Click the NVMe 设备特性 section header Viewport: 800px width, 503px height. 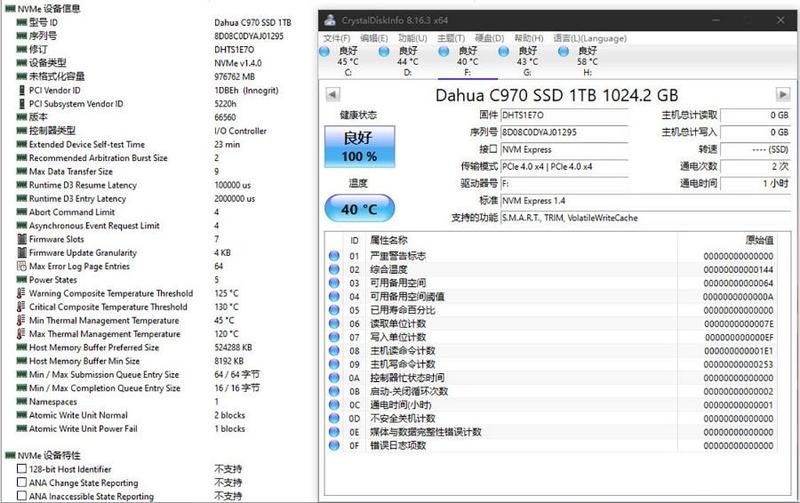tap(43, 455)
